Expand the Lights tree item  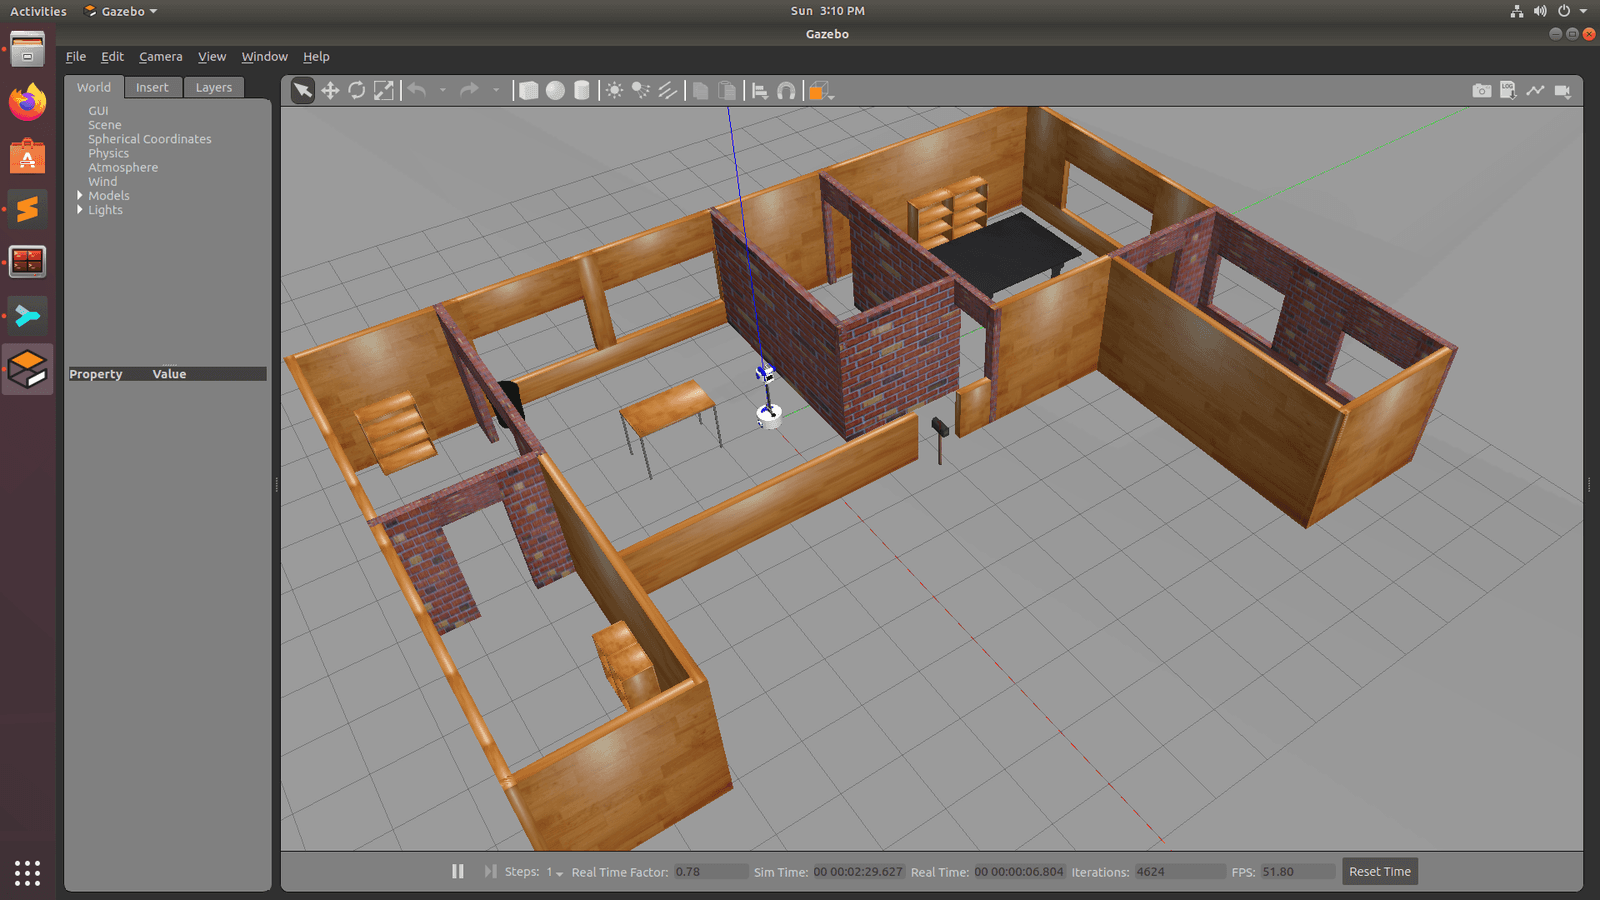pyautogui.click(x=80, y=210)
